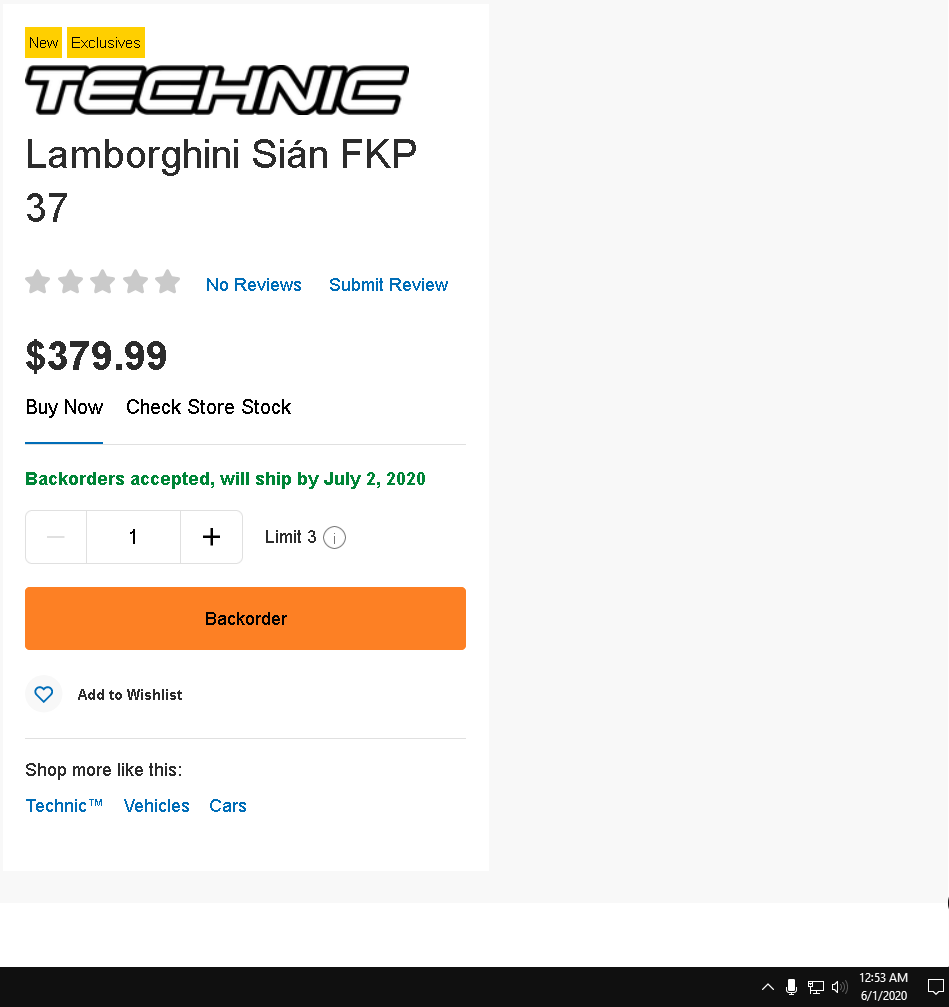This screenshot has width=949, height=1007.
Task: Open the Windows notification center icon
Action: [936, 987]
